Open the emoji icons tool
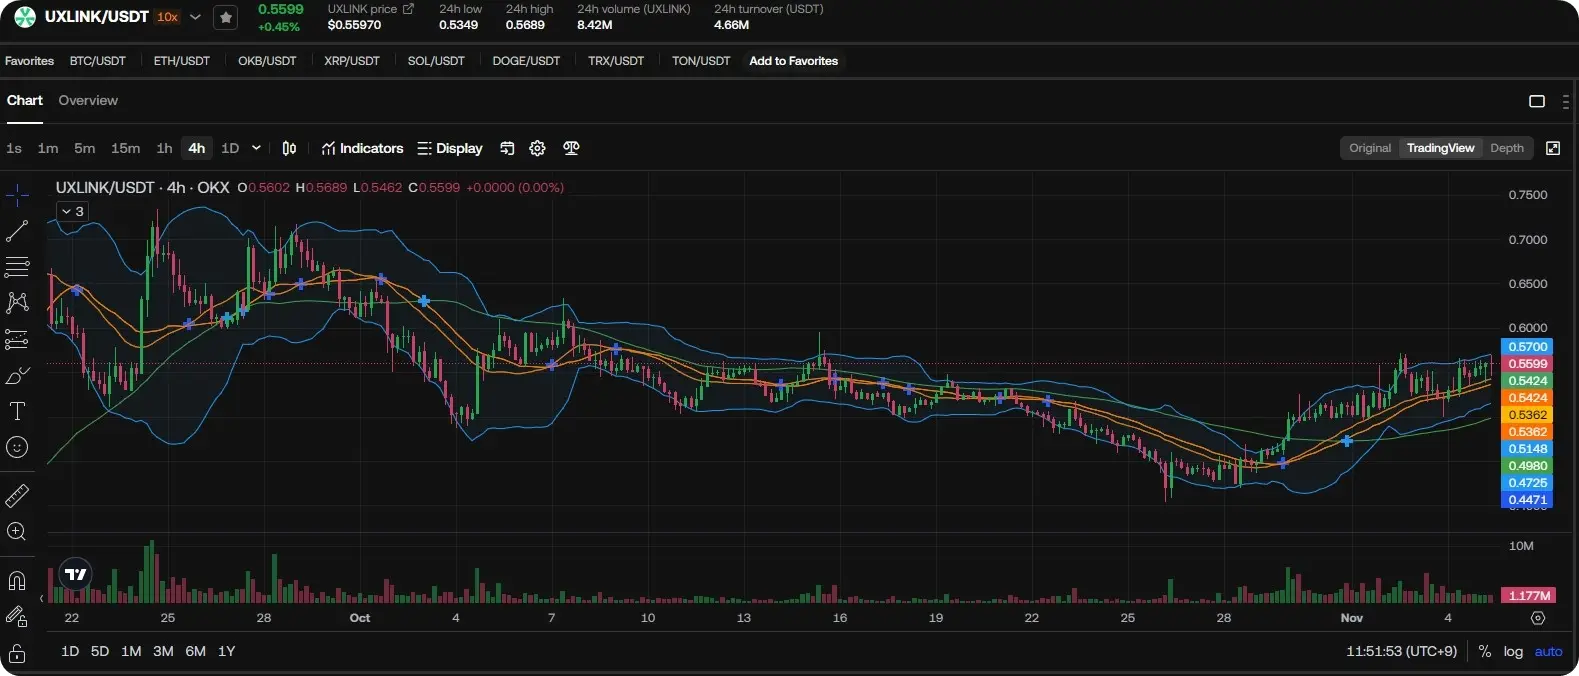1579x676 pixels. [x=17, y=447]
